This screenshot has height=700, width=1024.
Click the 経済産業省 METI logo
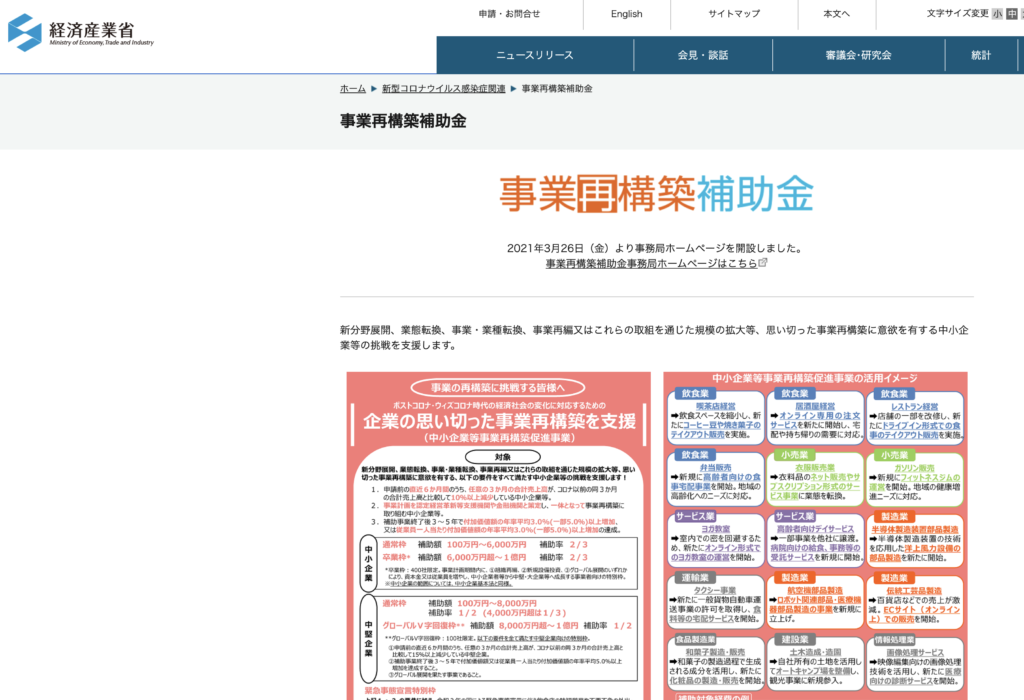(81, 33)
